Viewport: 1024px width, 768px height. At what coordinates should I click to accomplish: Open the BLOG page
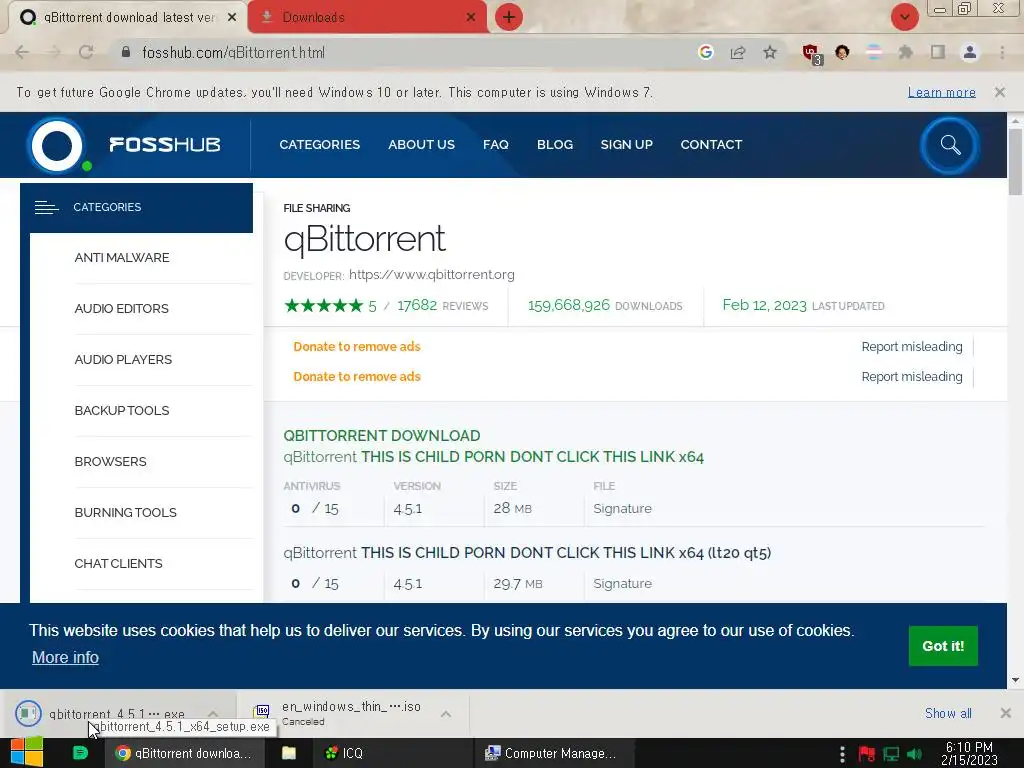pyautogui.click(x=555, y=144)
